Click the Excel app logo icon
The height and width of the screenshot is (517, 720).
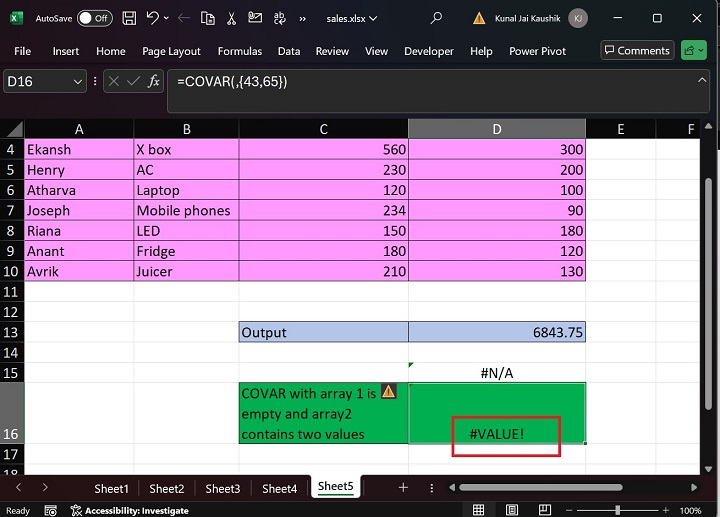(16, 18)
